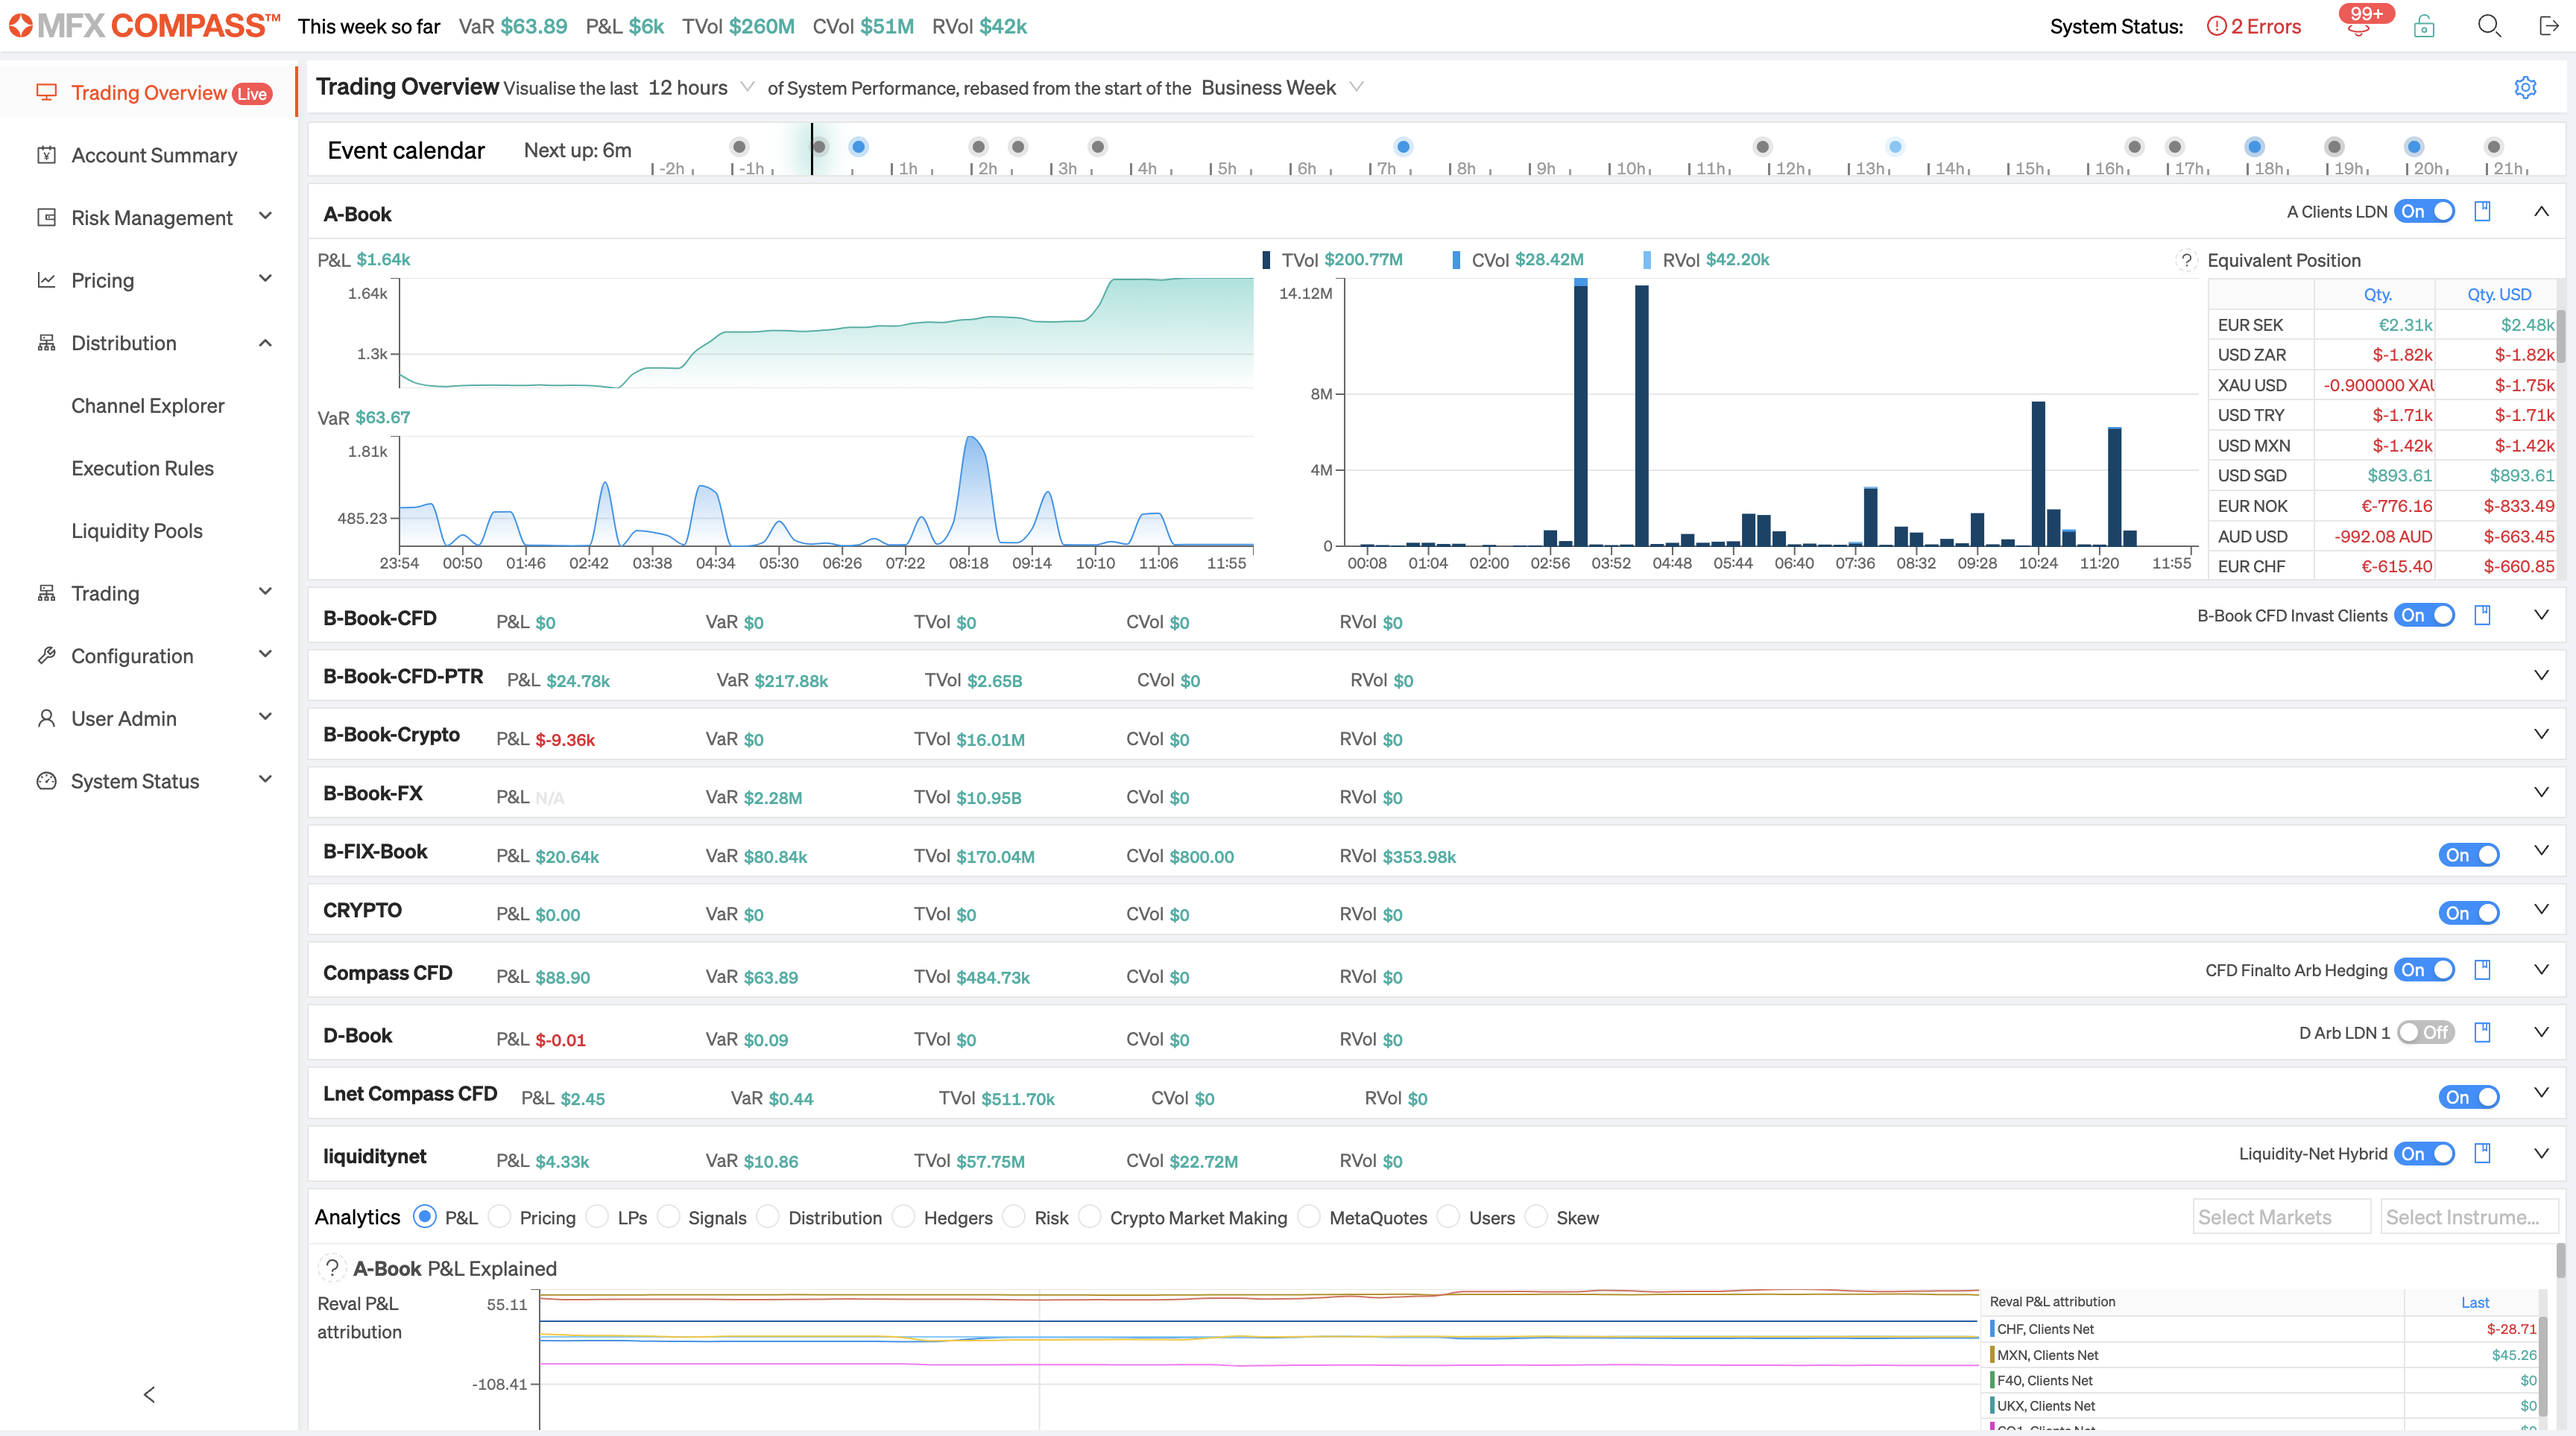The height and width of the screenshot is (1436, 2576).
Task: Click the liquiditynet bookmark icon
Action: (x=2482, y=1154)
